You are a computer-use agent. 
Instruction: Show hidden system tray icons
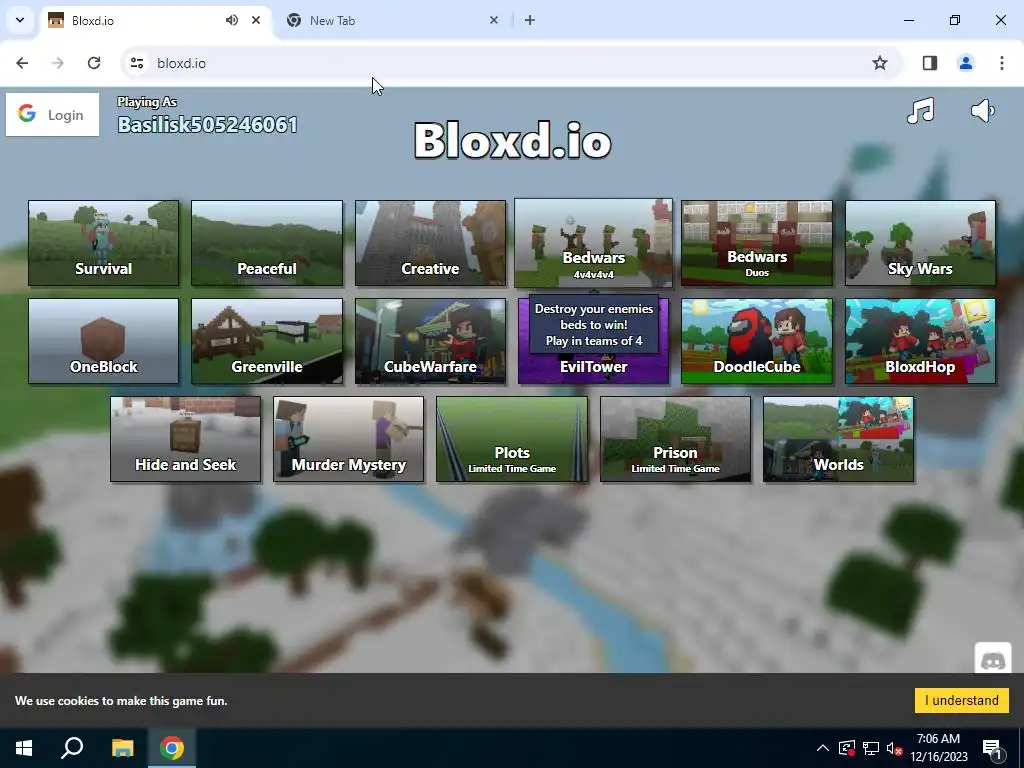point(823,748)
